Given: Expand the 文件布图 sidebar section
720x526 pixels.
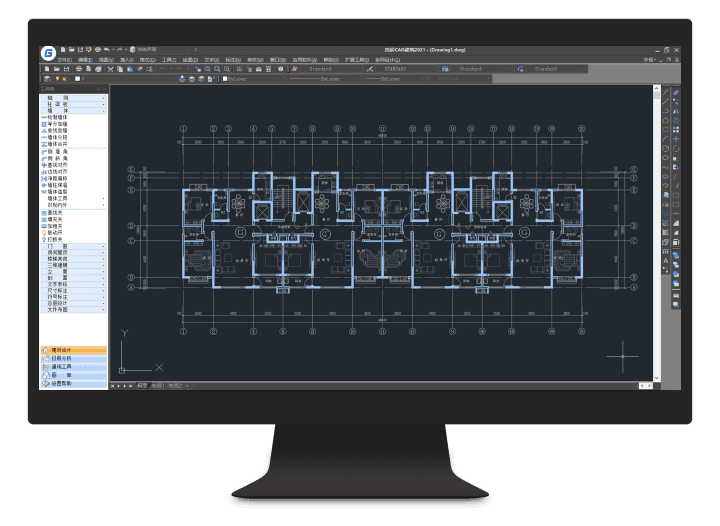Looking at the screenshot, I should 73,310.
